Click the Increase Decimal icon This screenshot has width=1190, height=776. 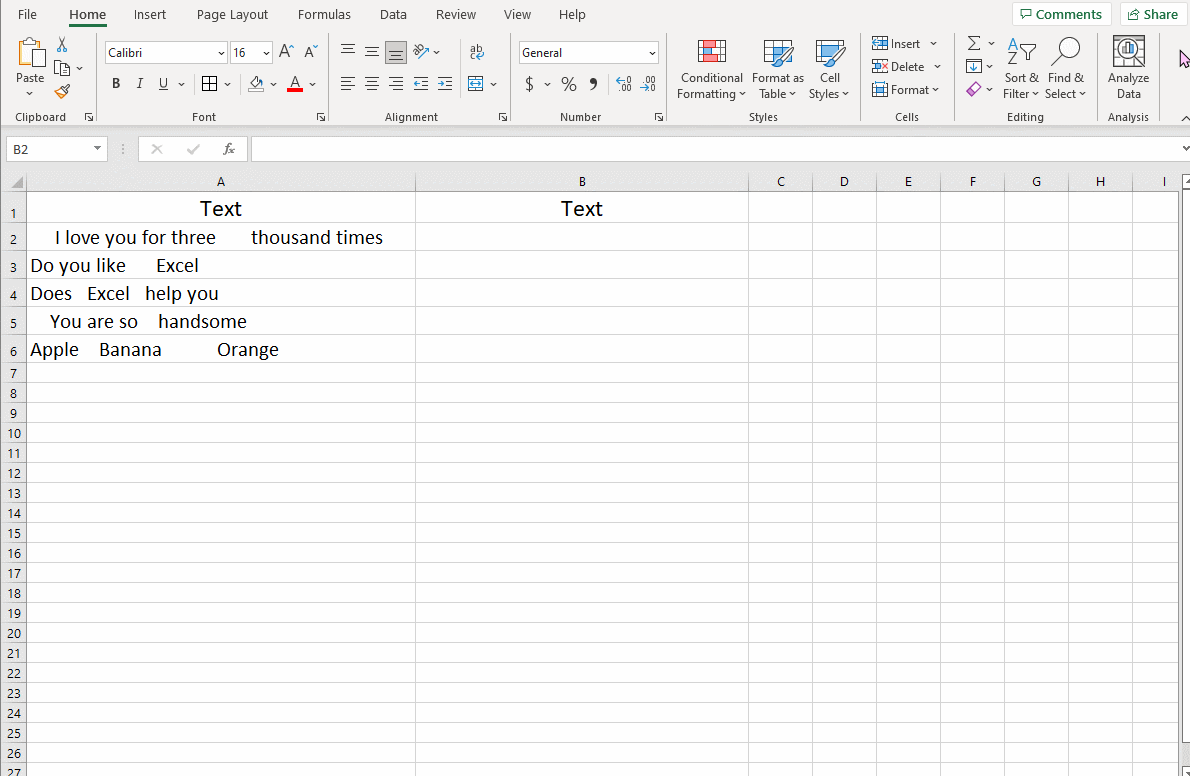pyautogui.click(x=622, y=84)
